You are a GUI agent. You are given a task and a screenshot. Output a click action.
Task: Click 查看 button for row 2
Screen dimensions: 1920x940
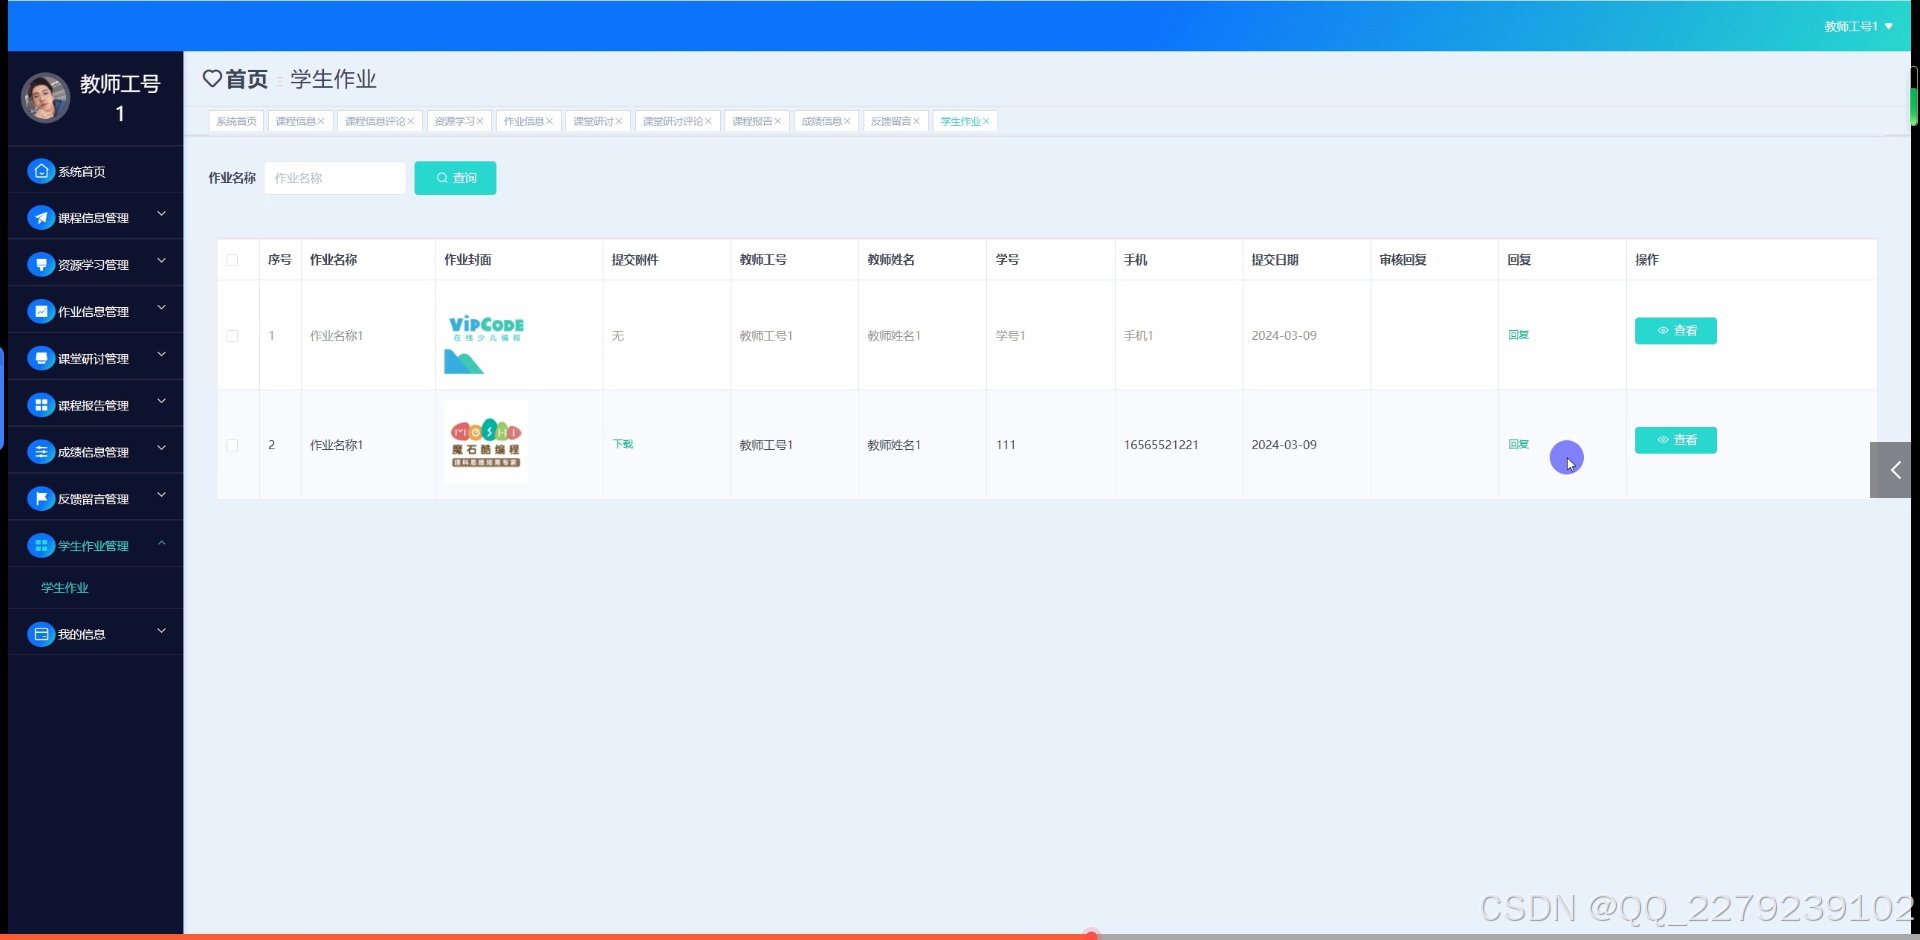pyautogui.click(x=1675, y=440)
